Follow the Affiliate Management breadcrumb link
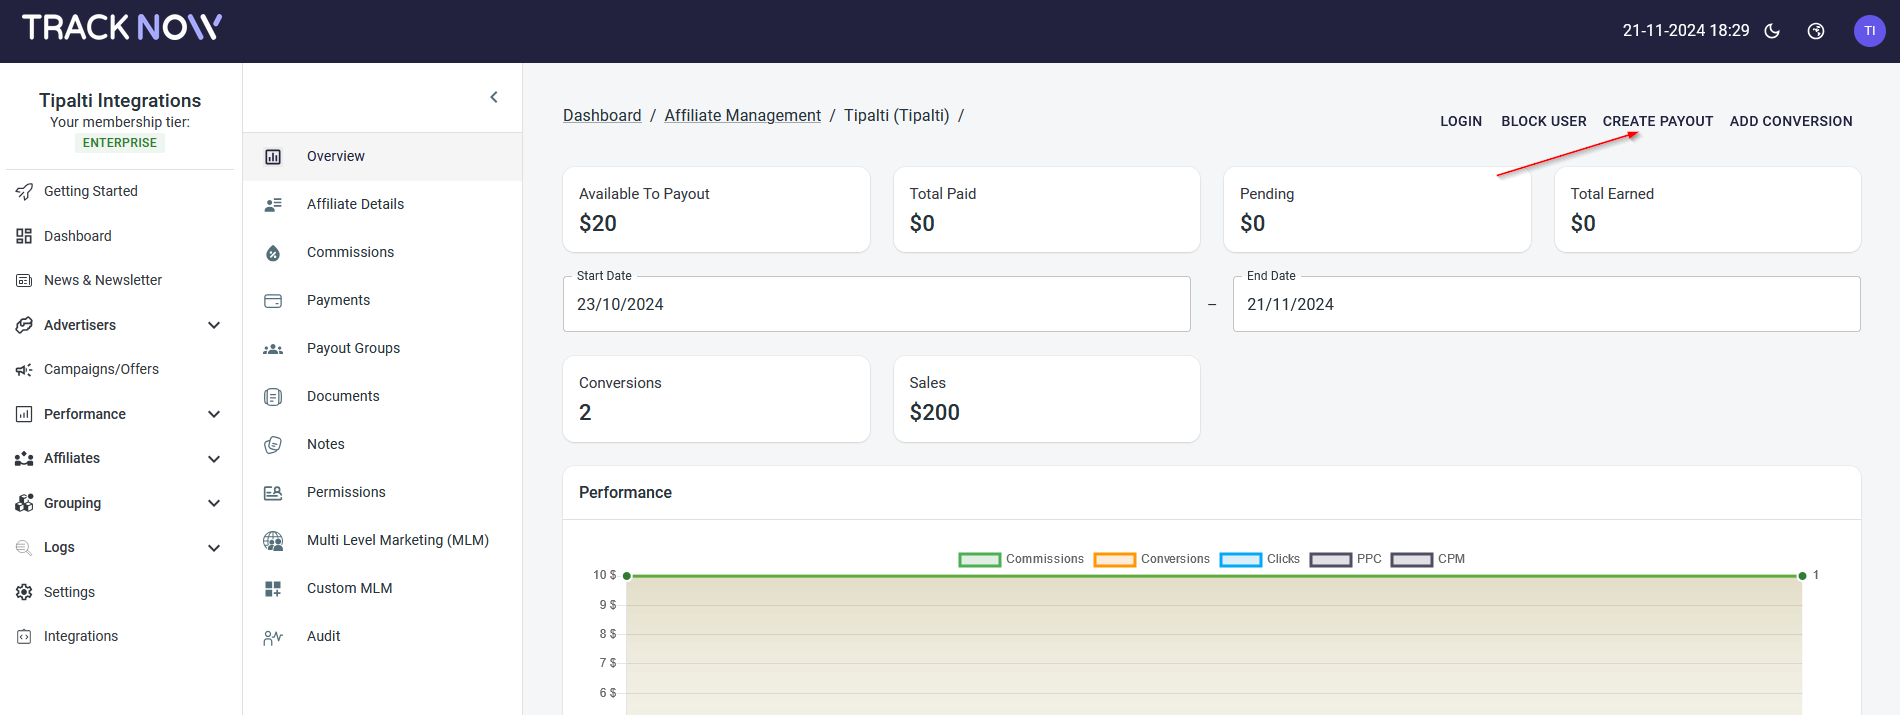 point(742,116)
